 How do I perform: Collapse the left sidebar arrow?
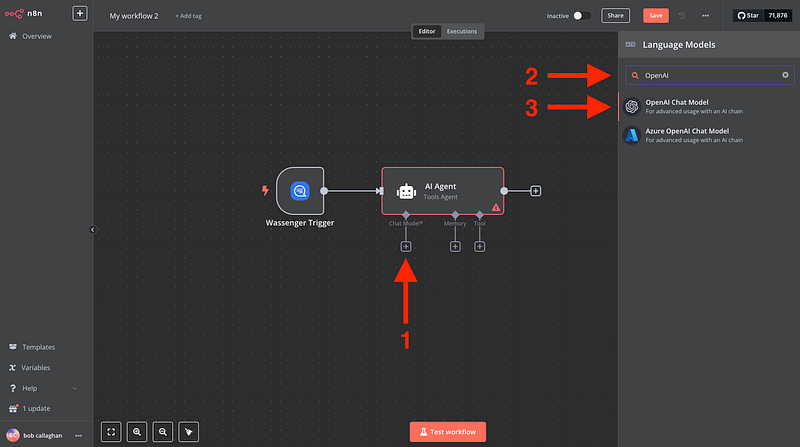[x=92, y=229]
